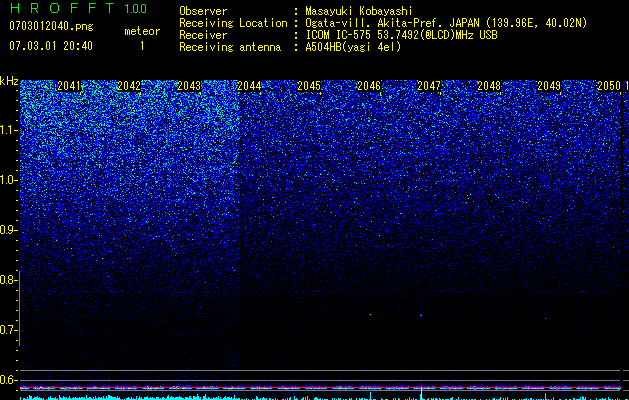The image size is (629, 400).
Task: Click the meteor echo spike below 2047
Action: [x=421, y=392]
